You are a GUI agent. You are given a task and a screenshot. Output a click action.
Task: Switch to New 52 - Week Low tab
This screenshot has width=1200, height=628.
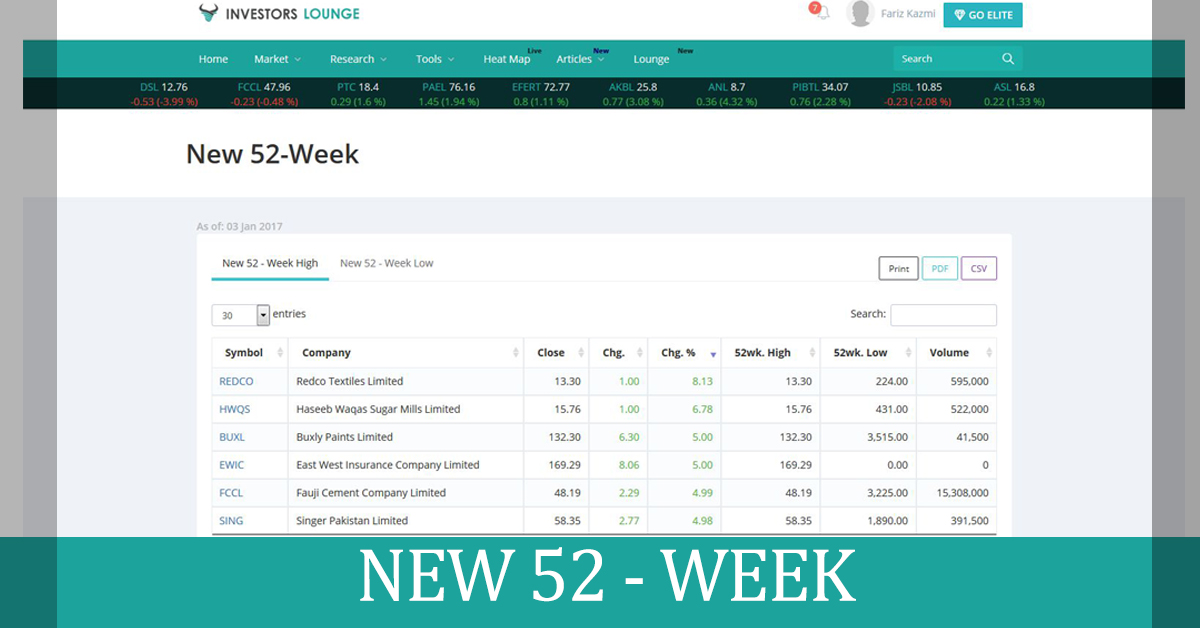click(x=387, y=263)
